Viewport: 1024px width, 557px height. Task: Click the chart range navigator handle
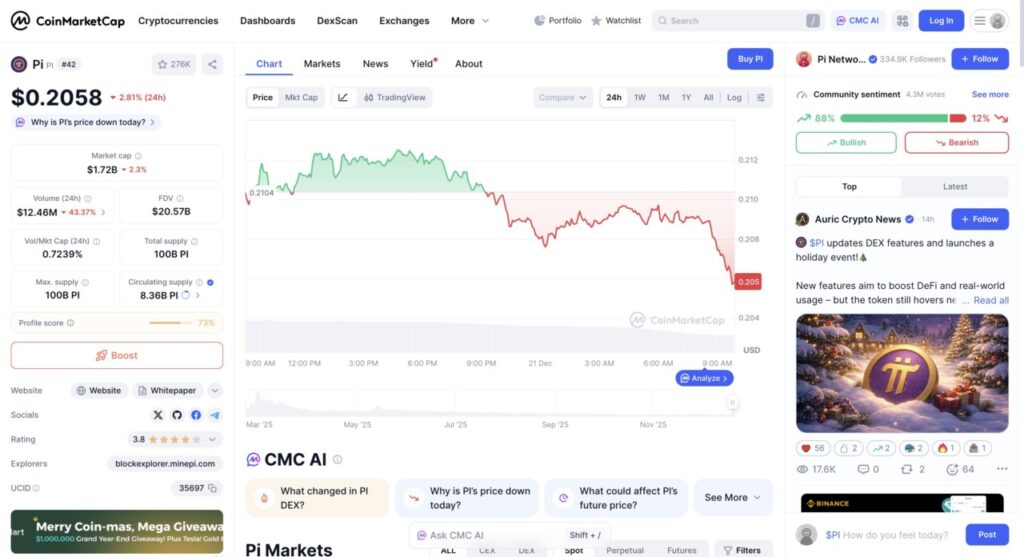click(732, 402)
